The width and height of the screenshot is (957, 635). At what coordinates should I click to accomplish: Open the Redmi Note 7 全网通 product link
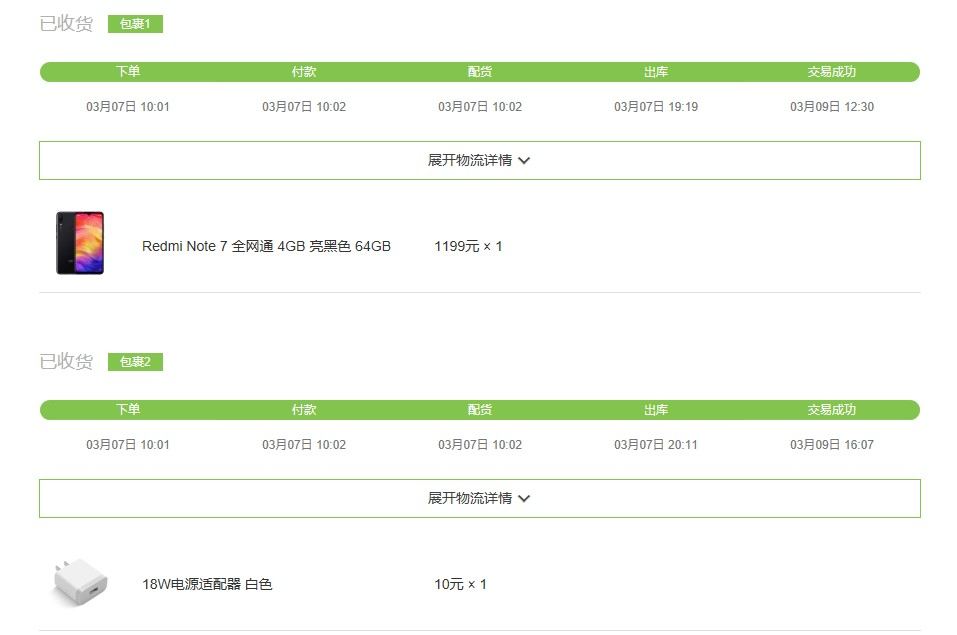point(266,246)
